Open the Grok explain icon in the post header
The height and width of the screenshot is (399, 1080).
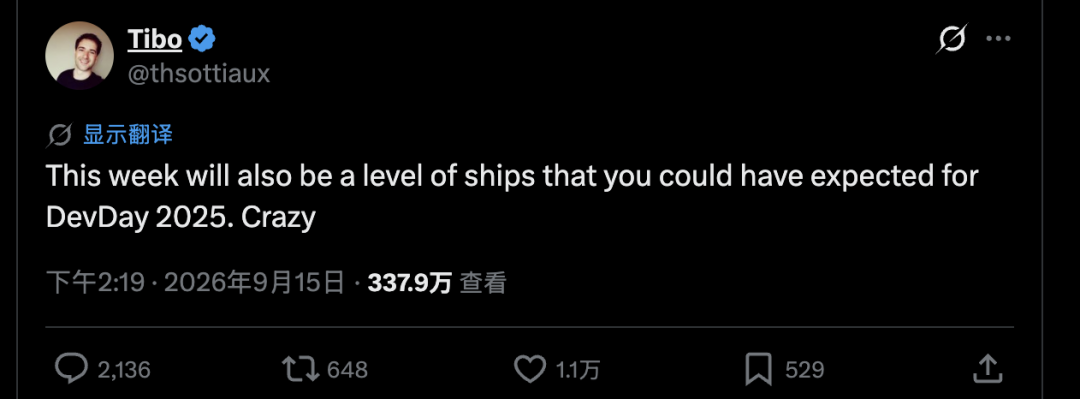951,39
